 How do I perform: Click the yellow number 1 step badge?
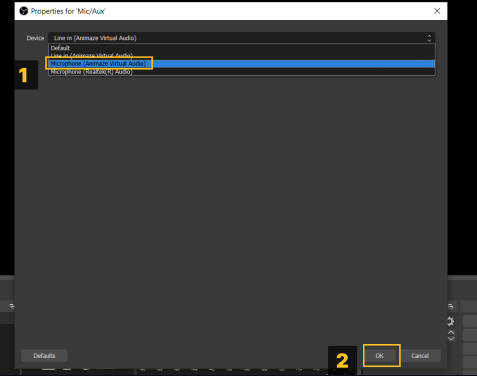click(26, 75)
